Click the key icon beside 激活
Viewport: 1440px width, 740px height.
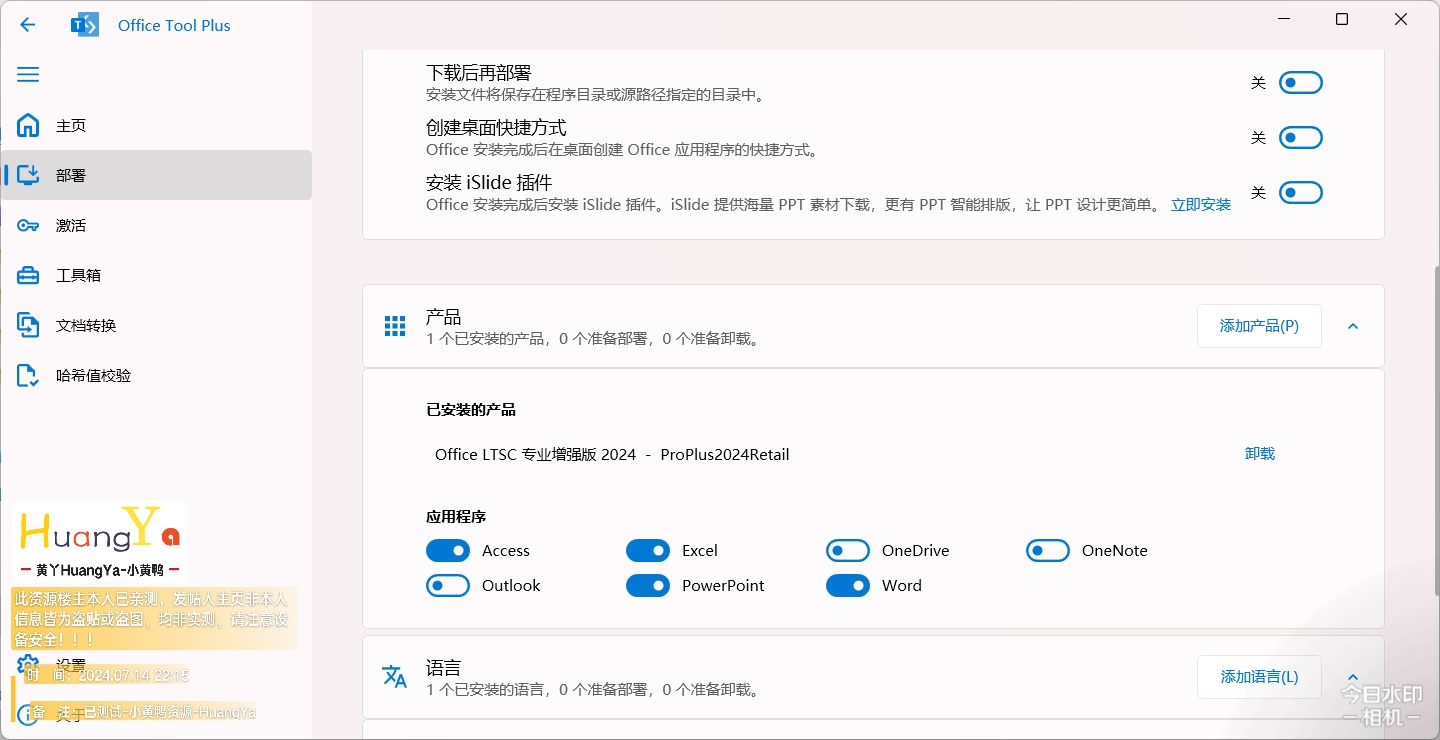pos(28,225)
